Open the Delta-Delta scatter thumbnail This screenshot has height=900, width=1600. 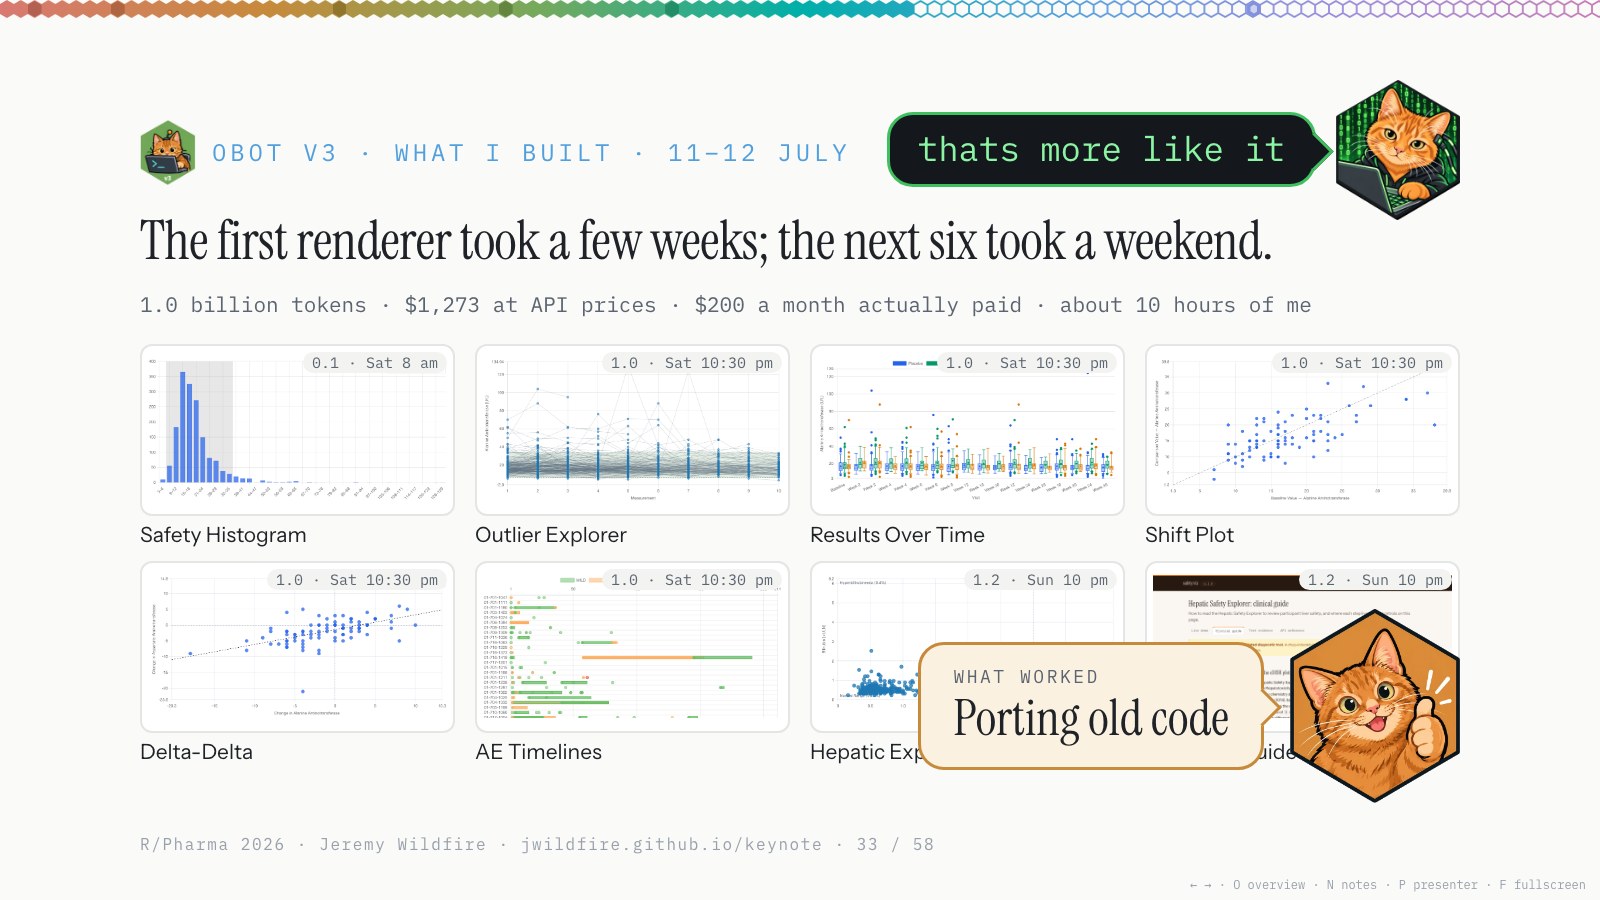pos(297,647)
